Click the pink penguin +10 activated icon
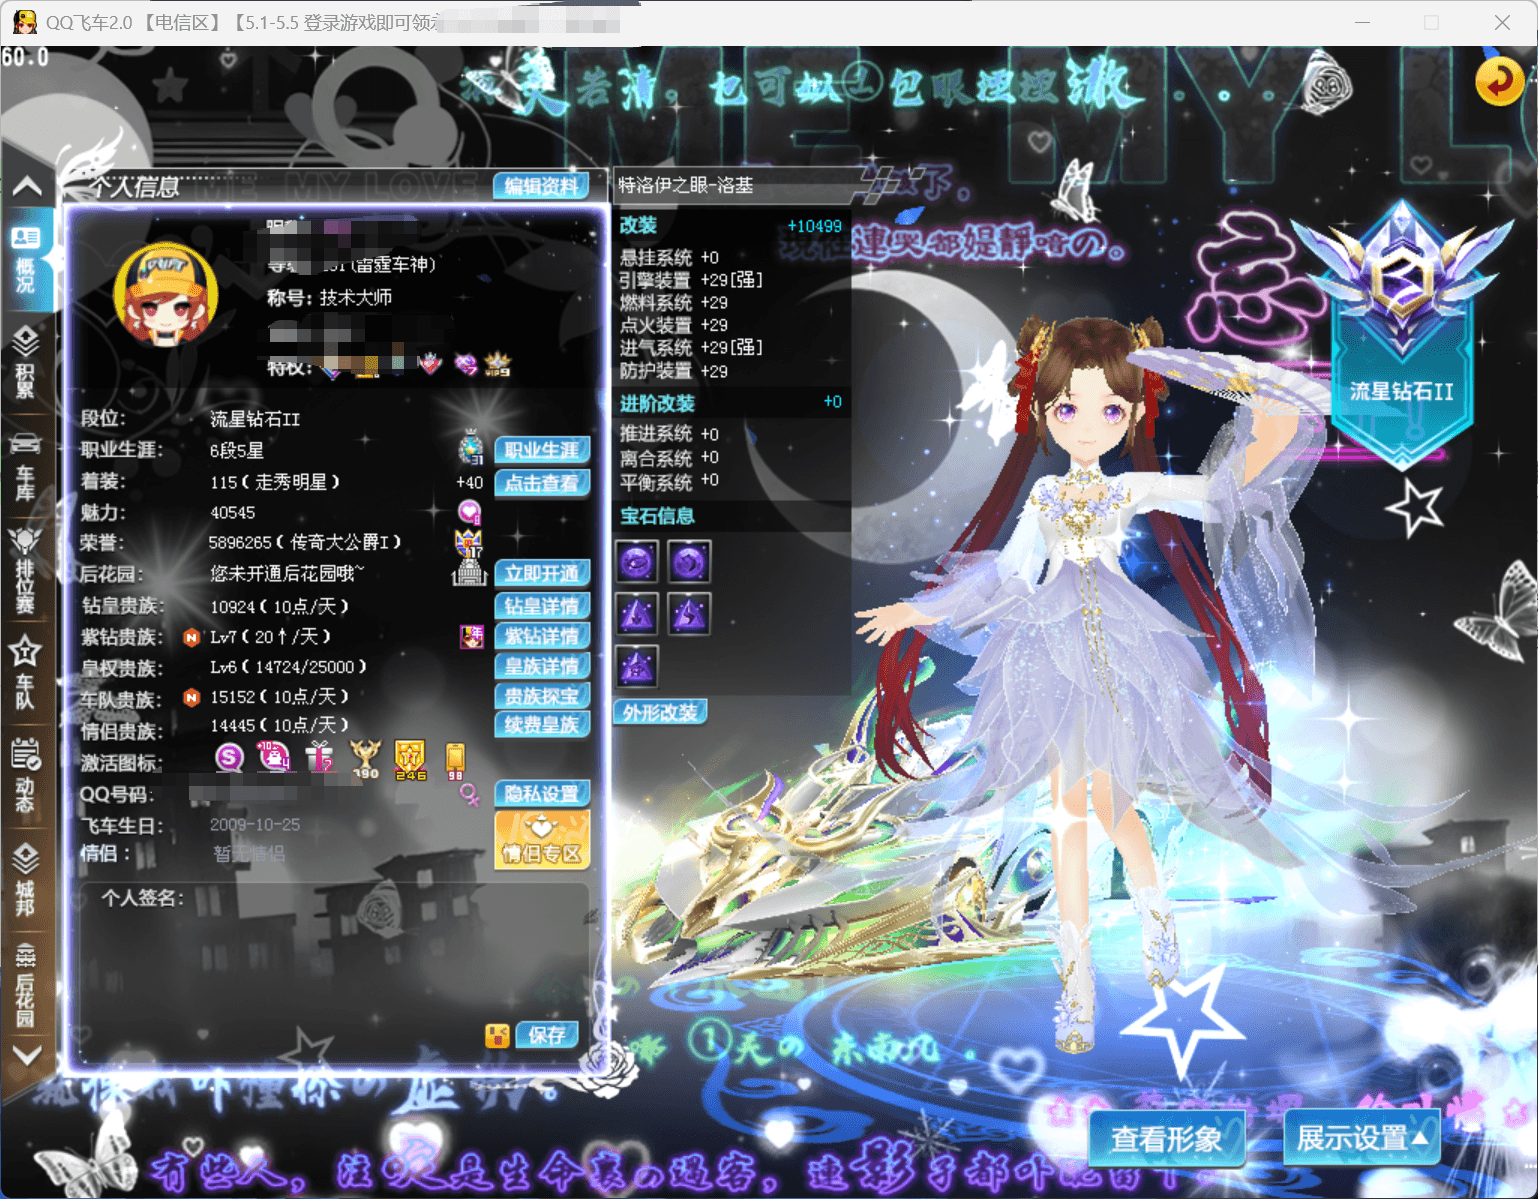 [273, 757]
